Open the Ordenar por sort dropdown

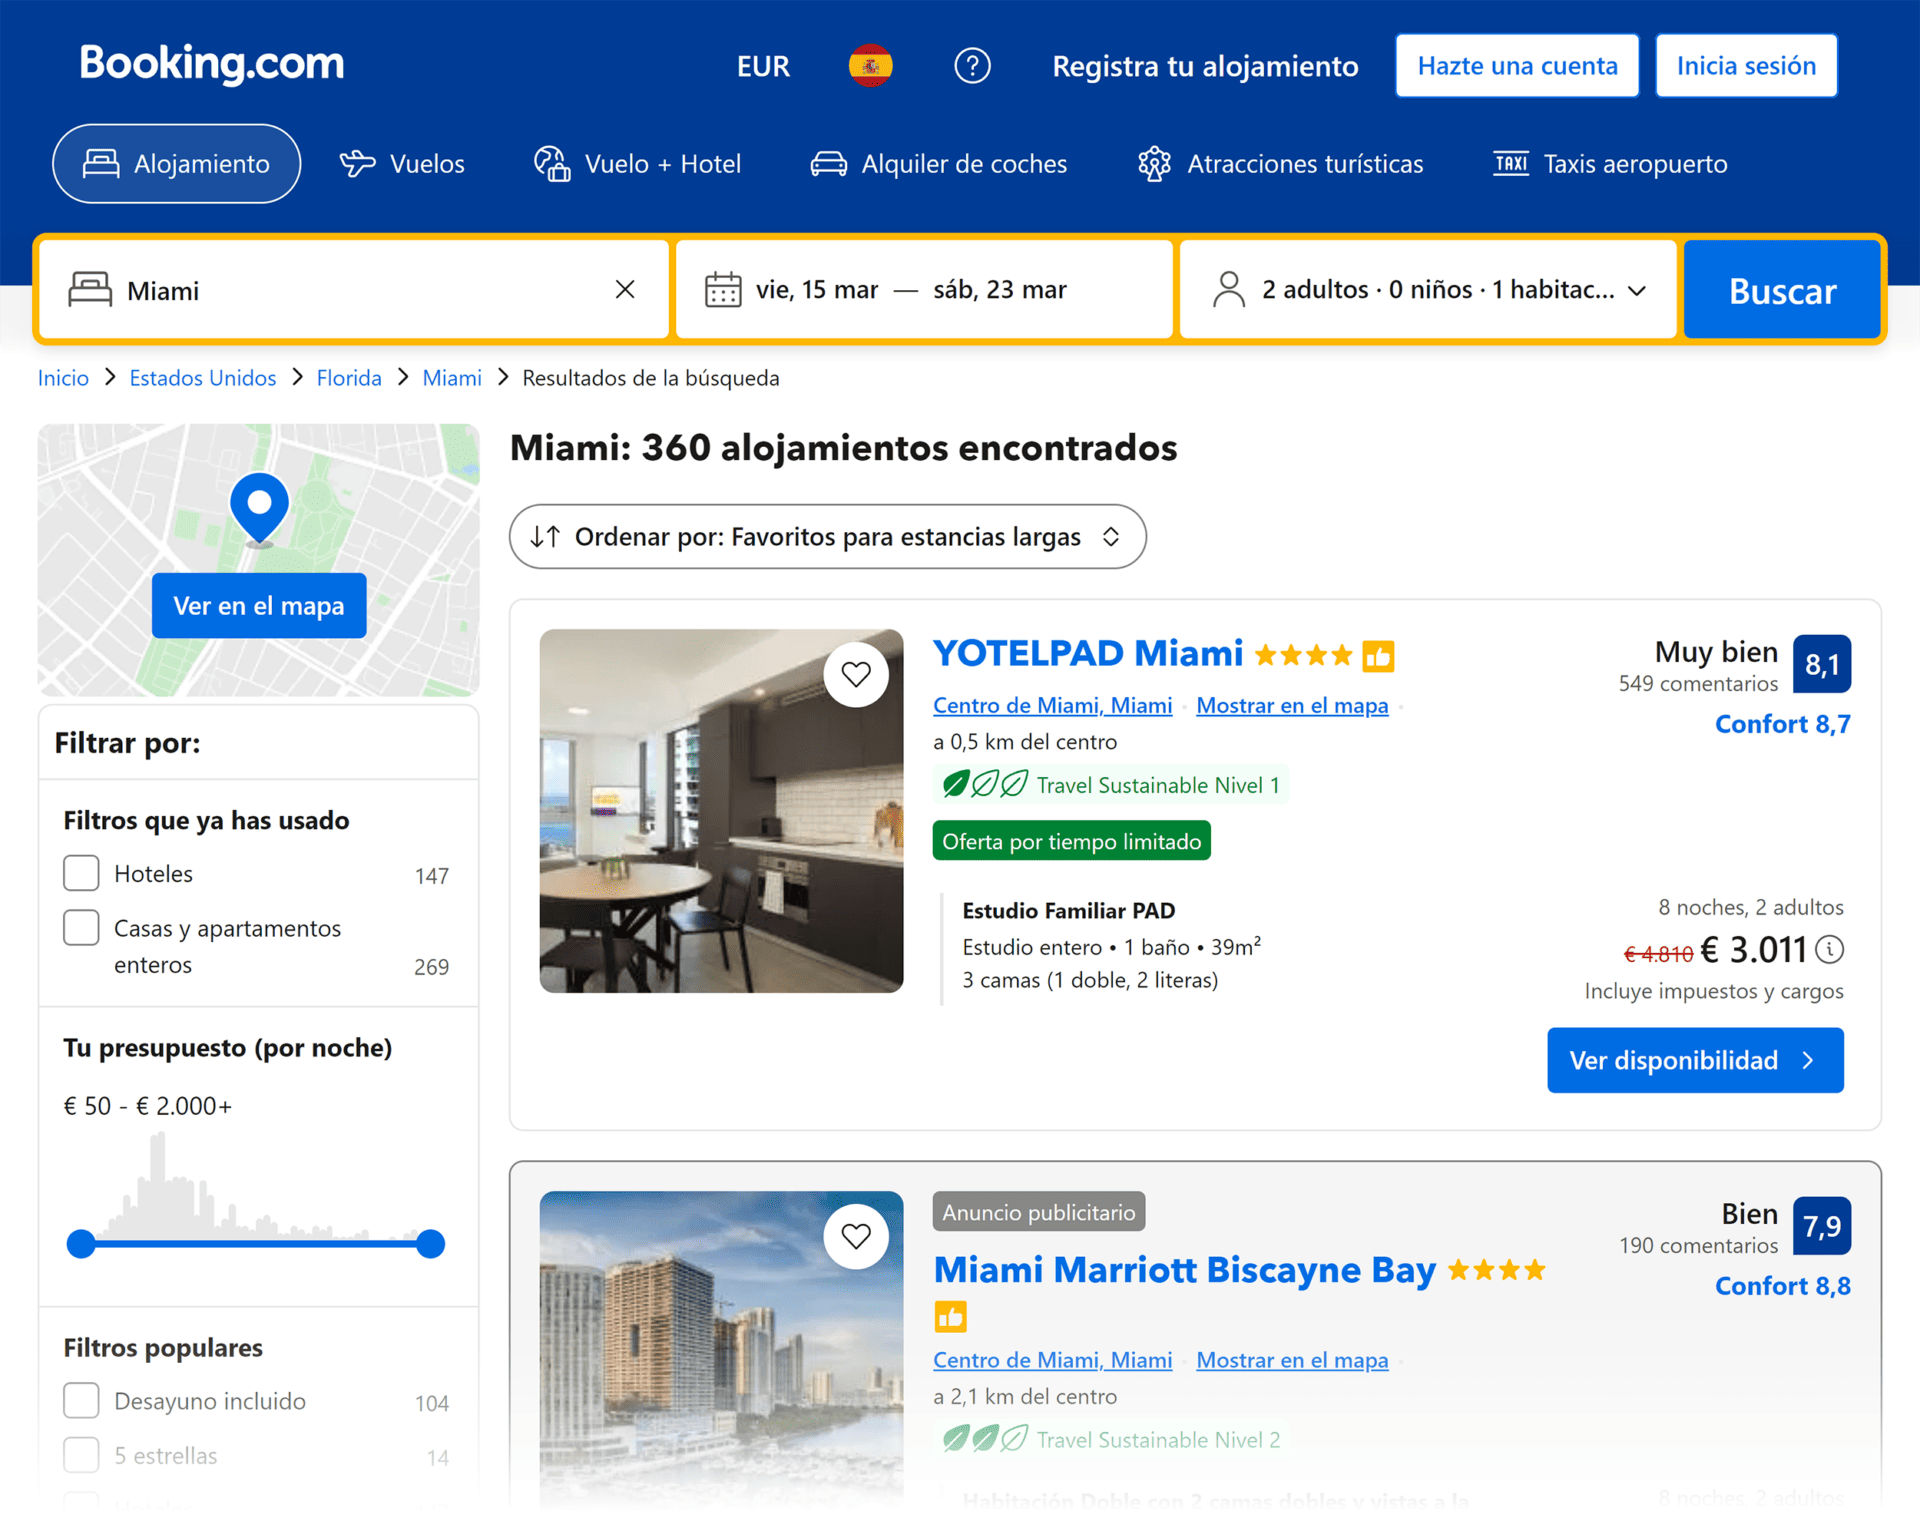[x=827, y=537]
